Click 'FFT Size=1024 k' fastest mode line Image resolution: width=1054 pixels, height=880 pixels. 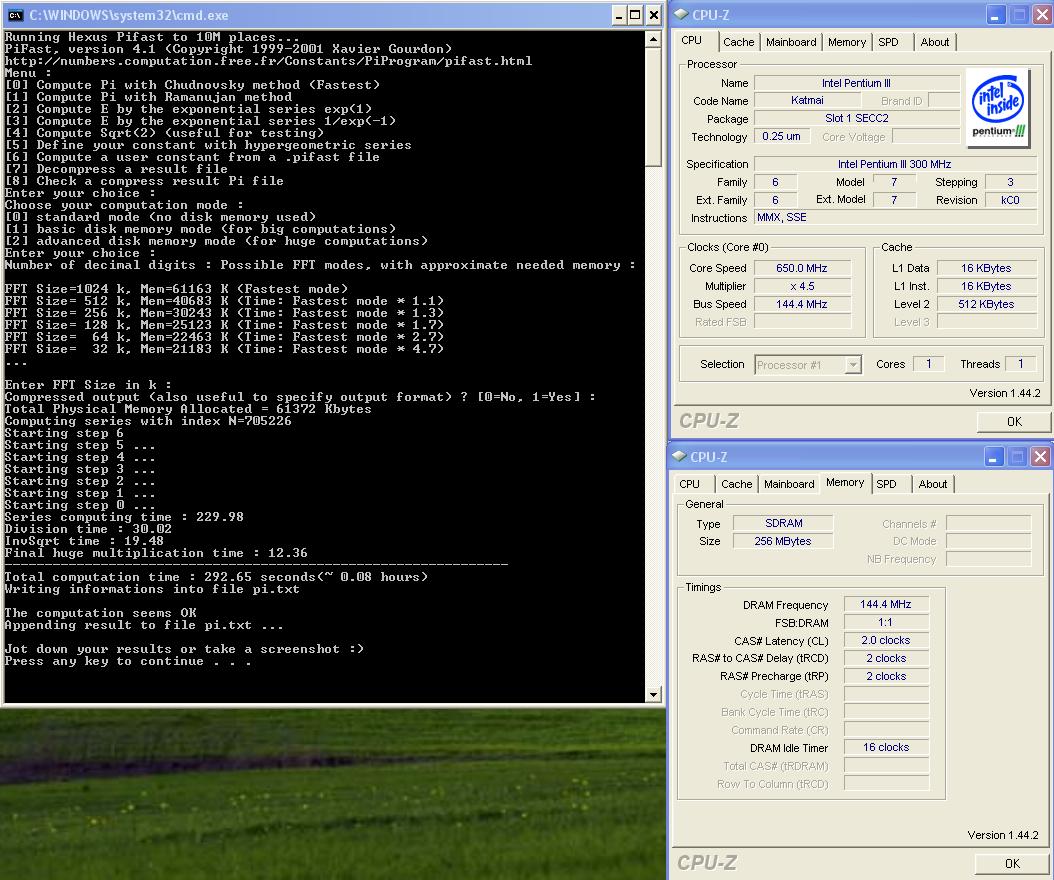(x=176, y=289)
